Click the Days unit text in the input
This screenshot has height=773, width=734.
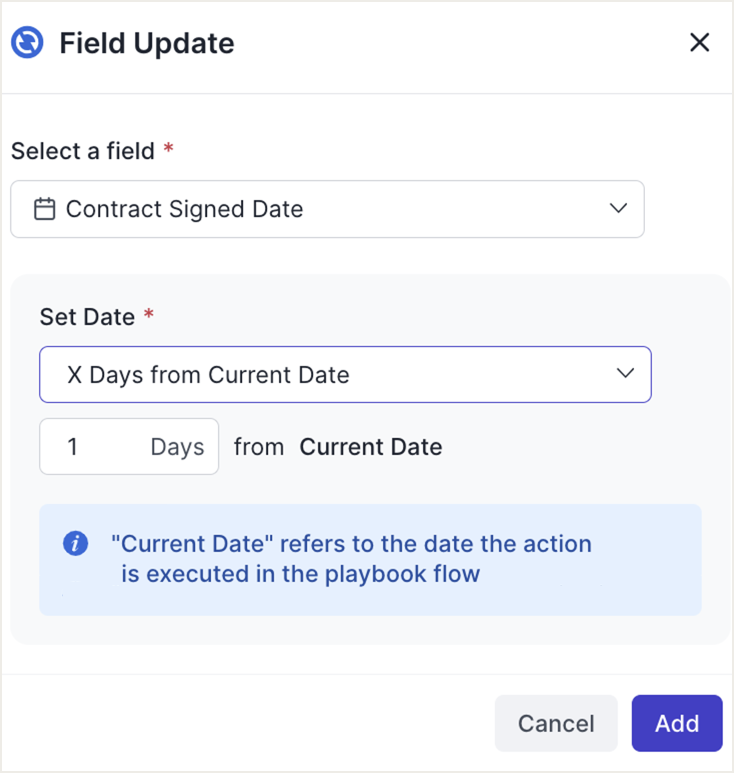click(177, 446)
